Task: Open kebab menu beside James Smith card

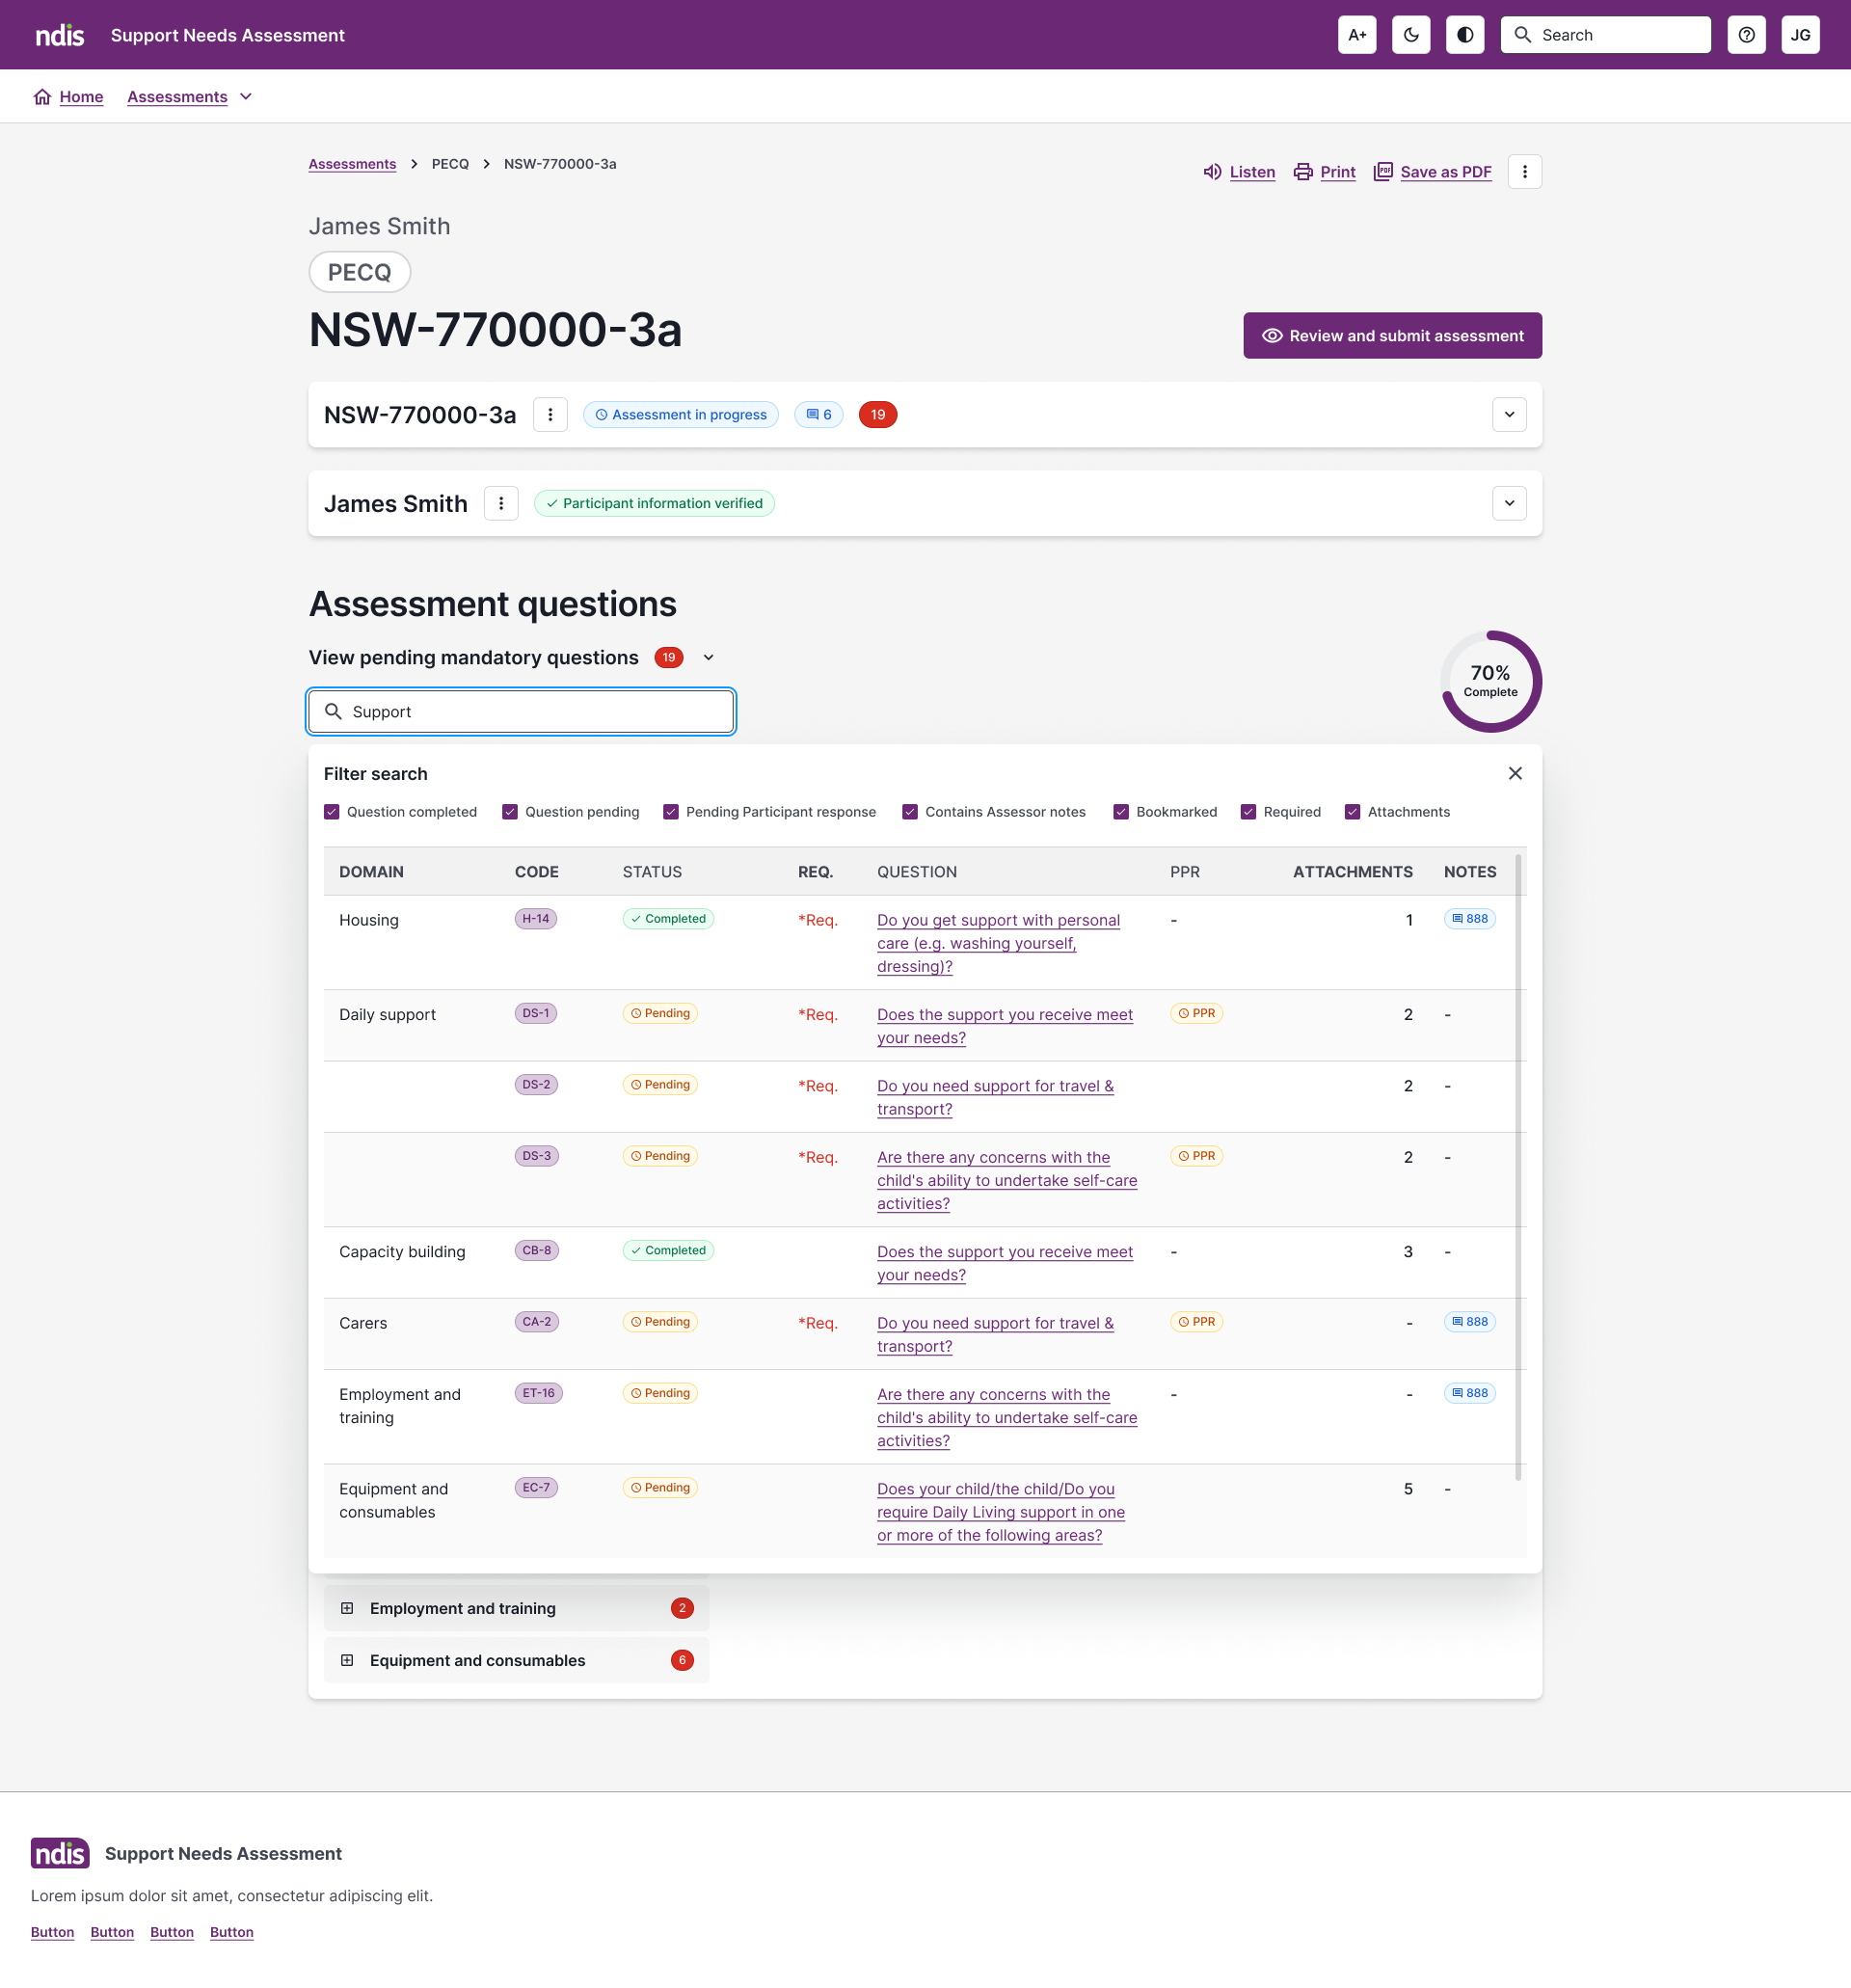Action: click(x=501, y=504)
